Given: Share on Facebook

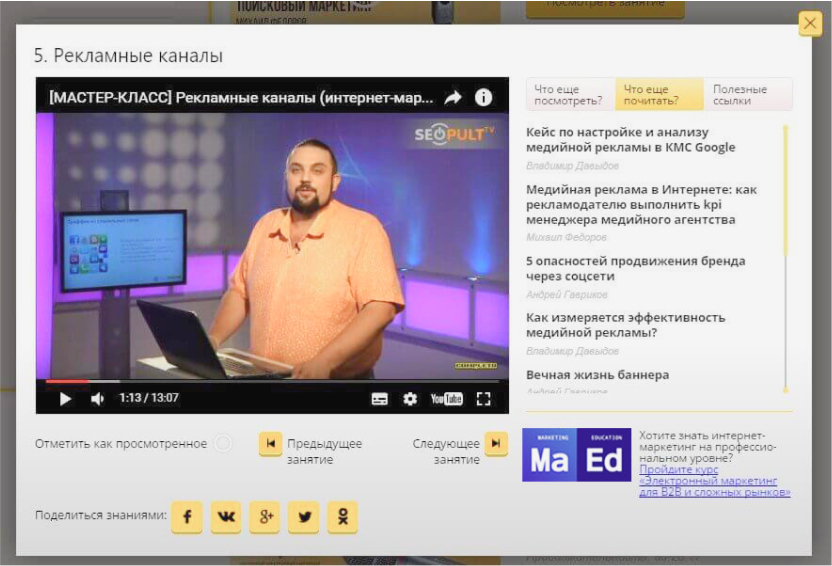Looking at the screenshot, I should [x=187, y=517].
